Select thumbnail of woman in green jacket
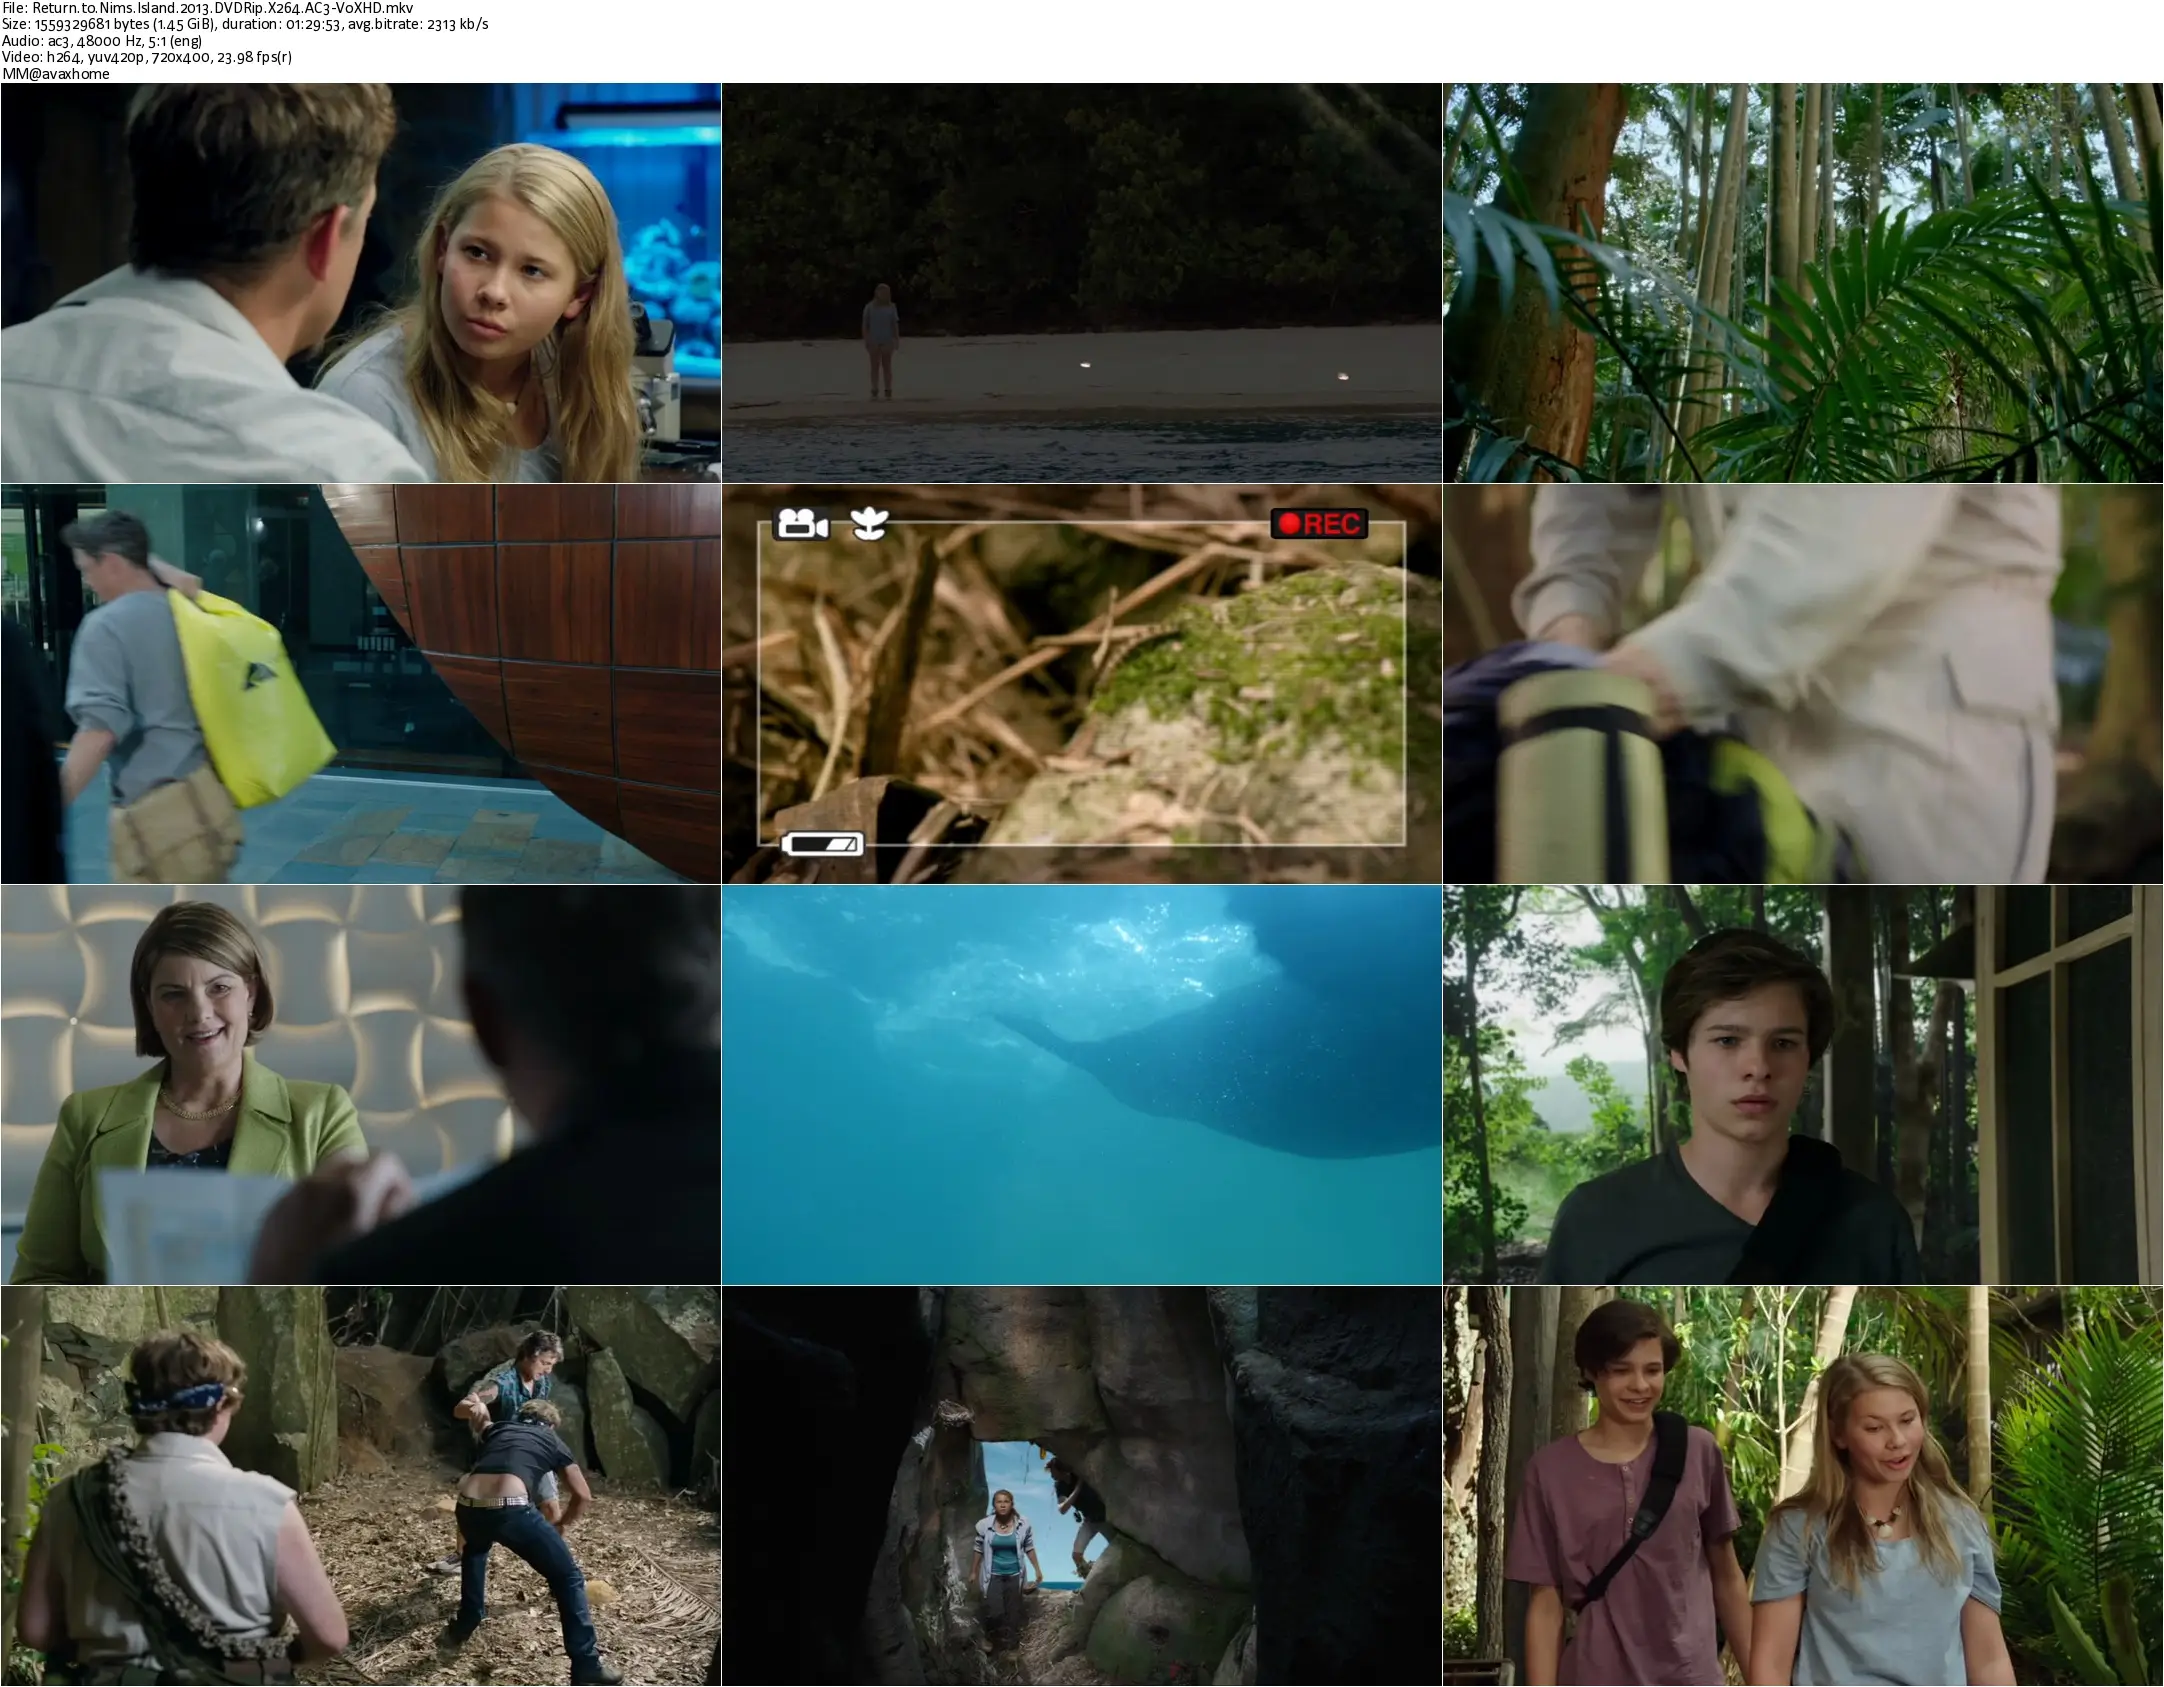Viewport: 2164px width, 1687px height. pos(360,1085)
